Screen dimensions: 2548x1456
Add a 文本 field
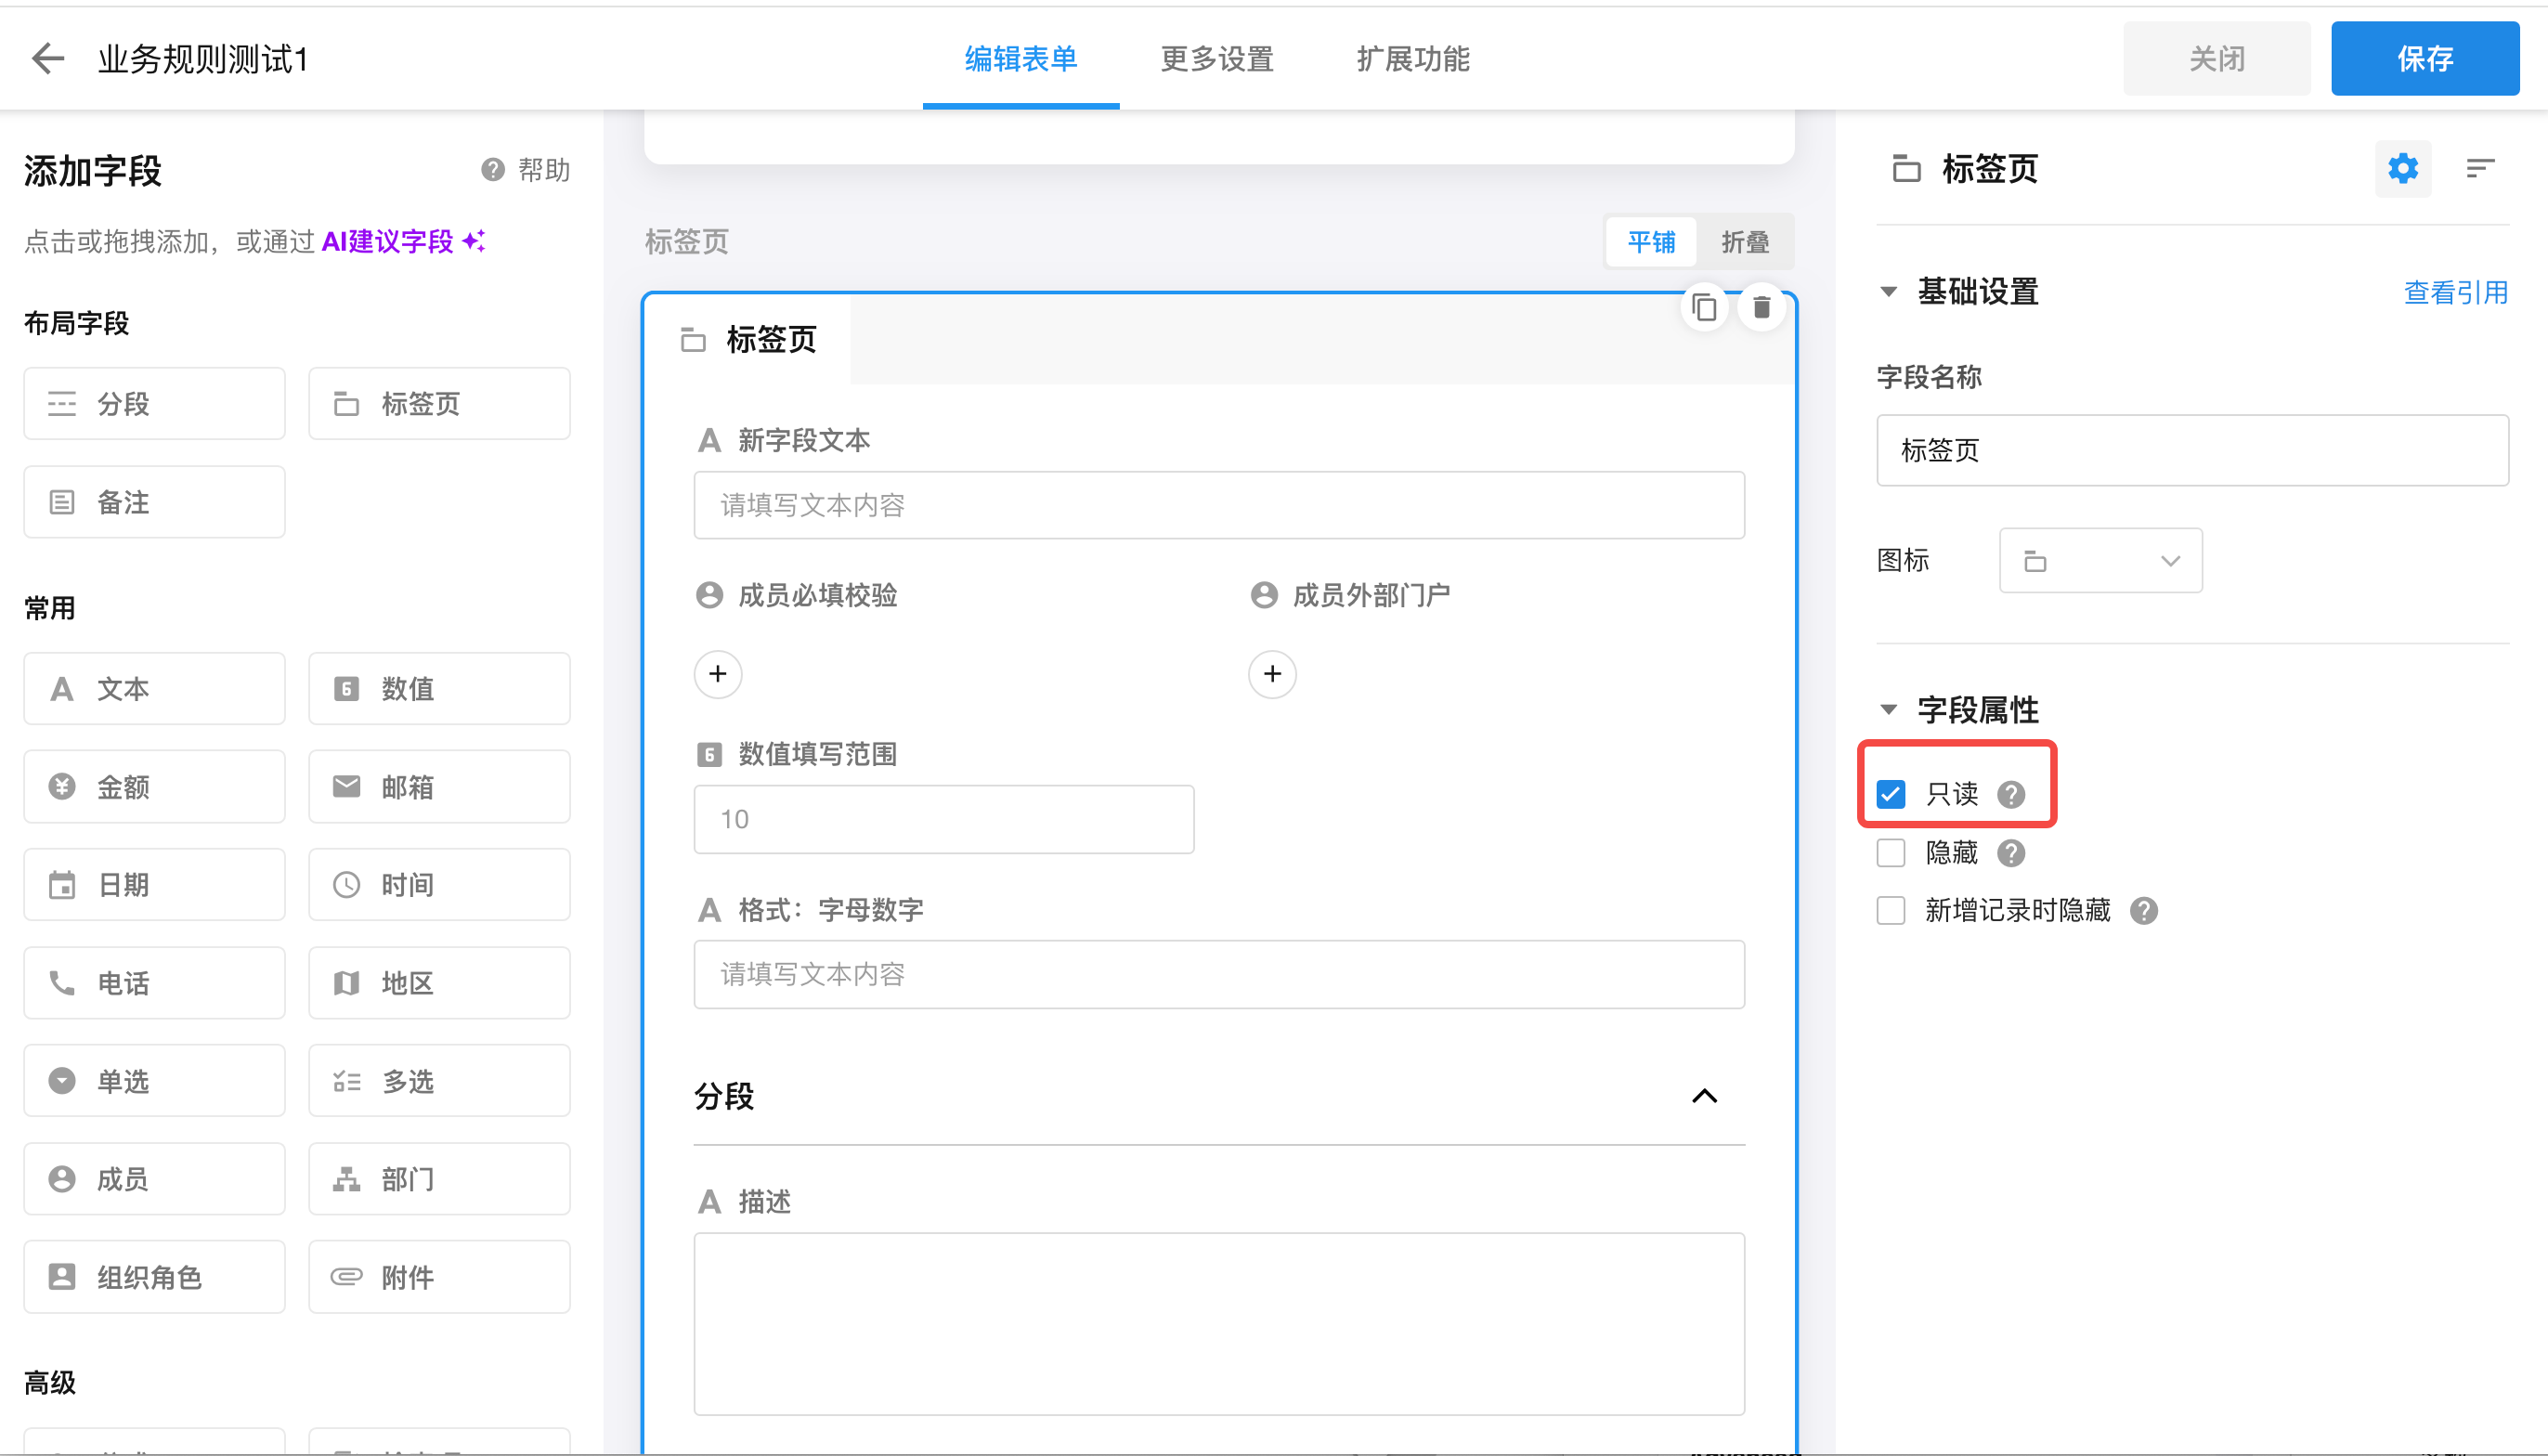[x=154, y=689]
